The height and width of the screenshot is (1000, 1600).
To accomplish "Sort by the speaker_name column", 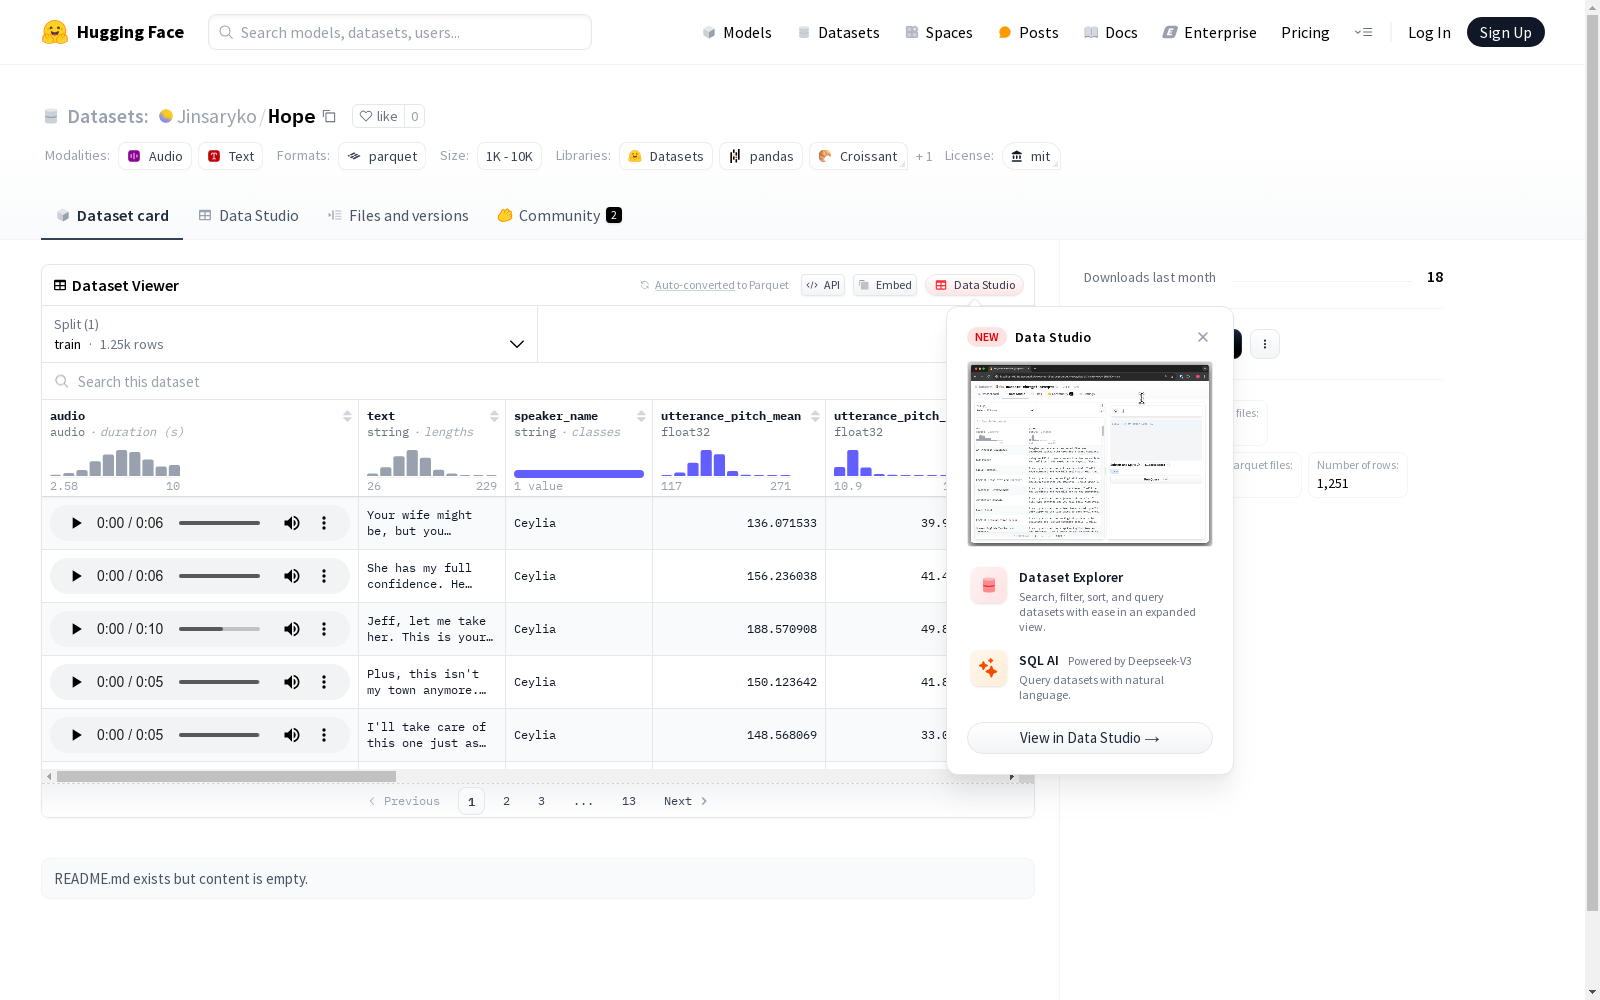I will [x=641, y=416].
